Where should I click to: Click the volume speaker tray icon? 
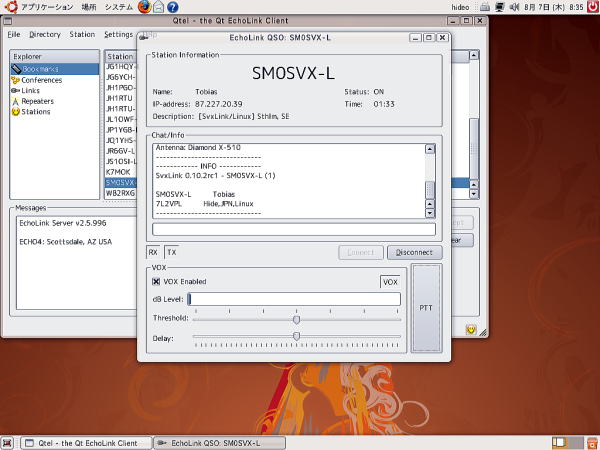point(515,7)
